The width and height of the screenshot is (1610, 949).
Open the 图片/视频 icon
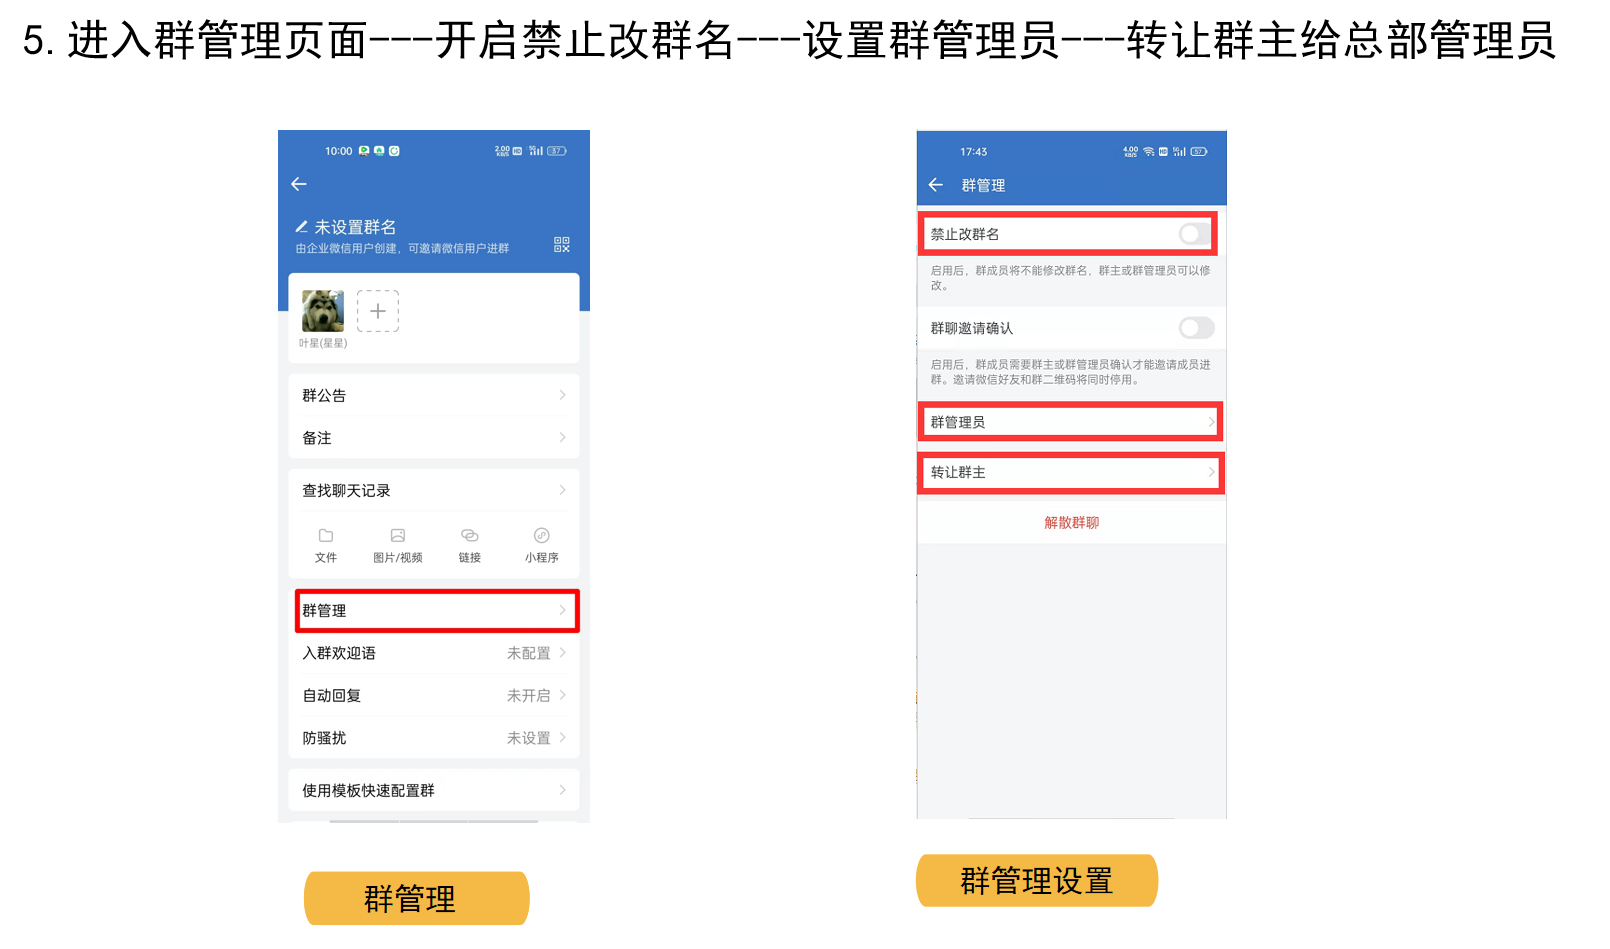398,536
